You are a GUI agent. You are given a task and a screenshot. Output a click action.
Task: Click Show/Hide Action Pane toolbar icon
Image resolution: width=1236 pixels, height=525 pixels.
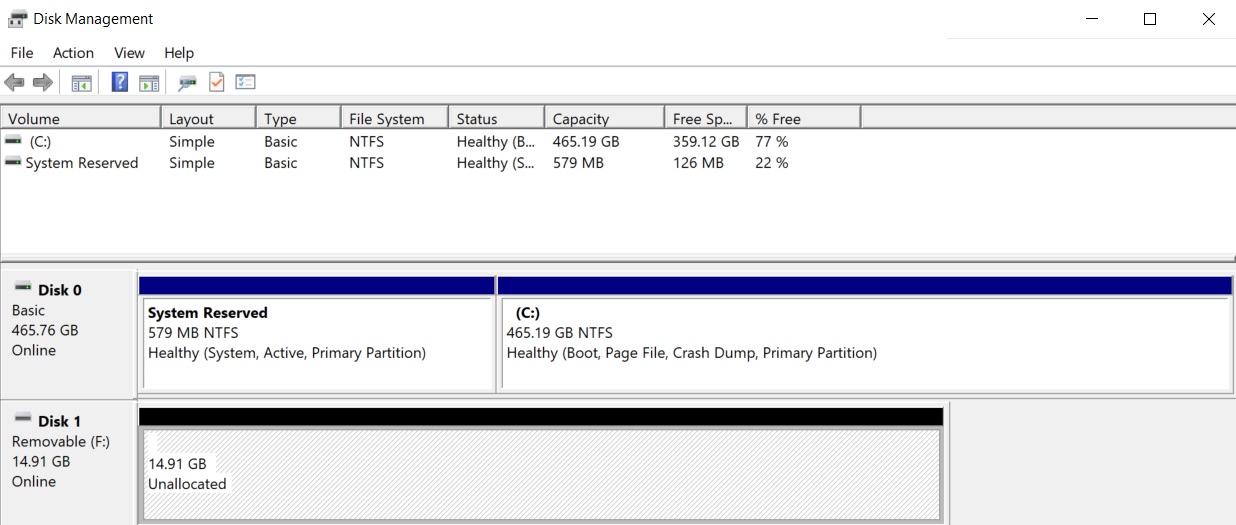pyautogui.click(x=149, y=83)
